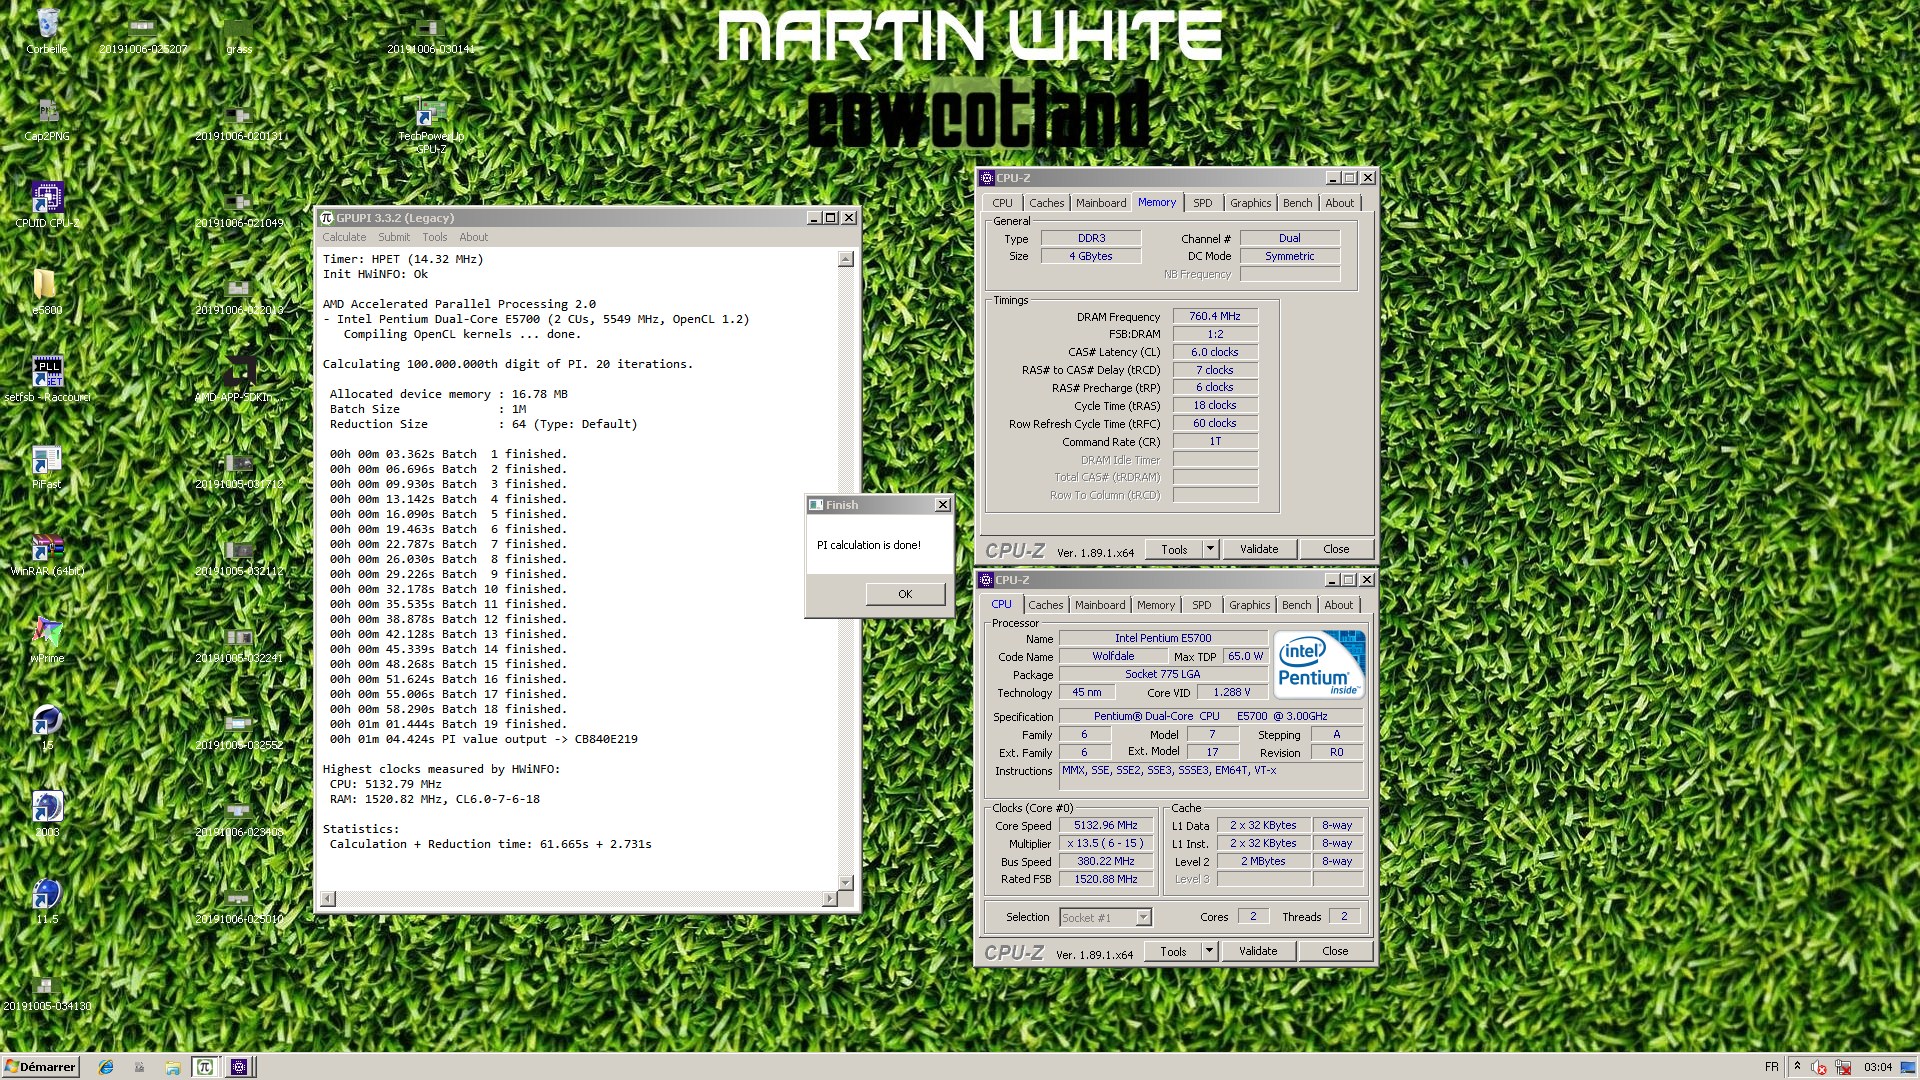Select the setfsb shortcut icon
Image resolution: width=1920 pixels, height=1080 pixels.
[47, 380]
